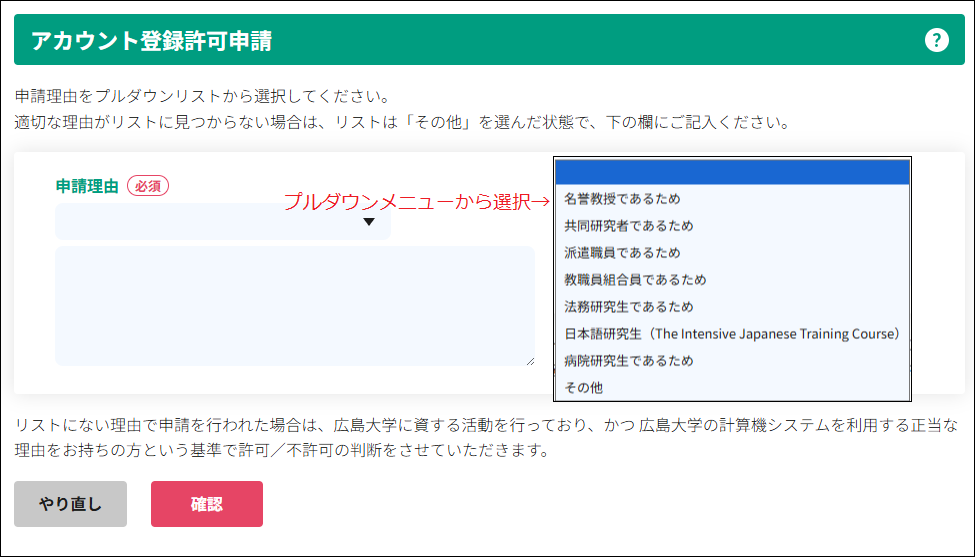
Task: Click the help question mark icon
Action: click(x=936, y=40)
